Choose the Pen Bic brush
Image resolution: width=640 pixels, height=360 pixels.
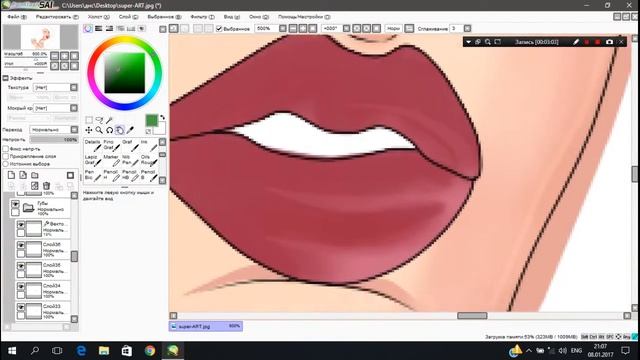93,176
